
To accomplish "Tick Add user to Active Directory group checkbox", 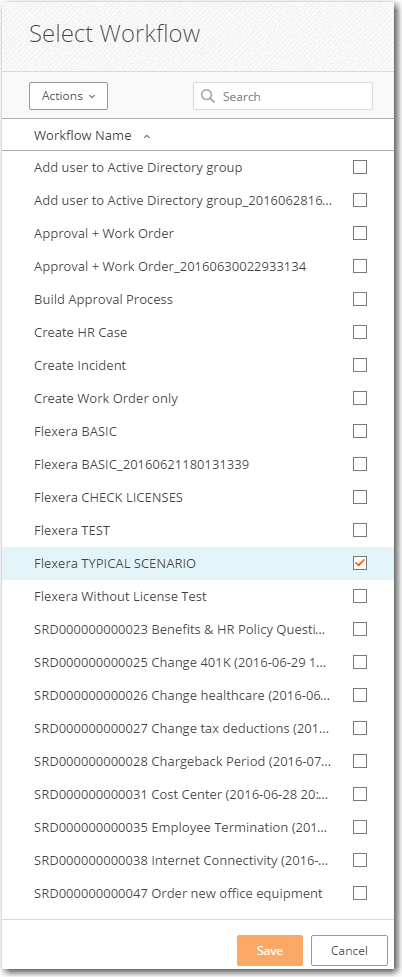I will [360, 167].
